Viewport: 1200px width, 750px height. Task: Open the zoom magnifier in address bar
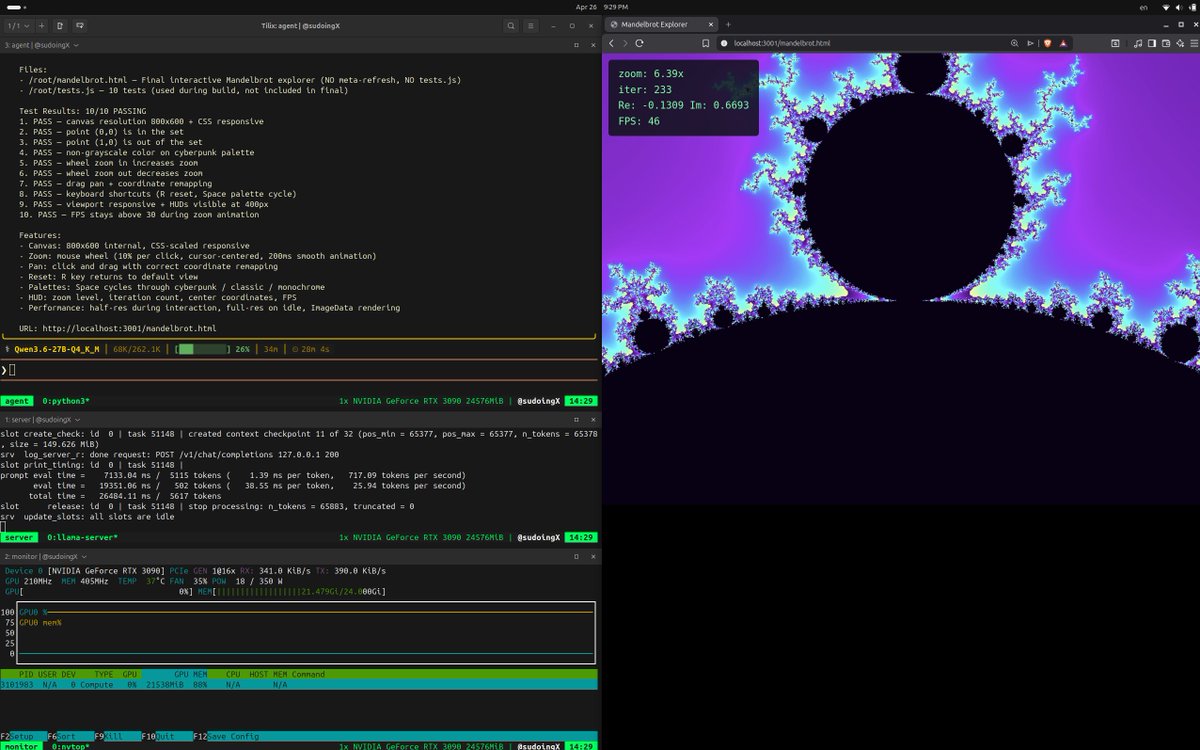tap(1015, 43)
